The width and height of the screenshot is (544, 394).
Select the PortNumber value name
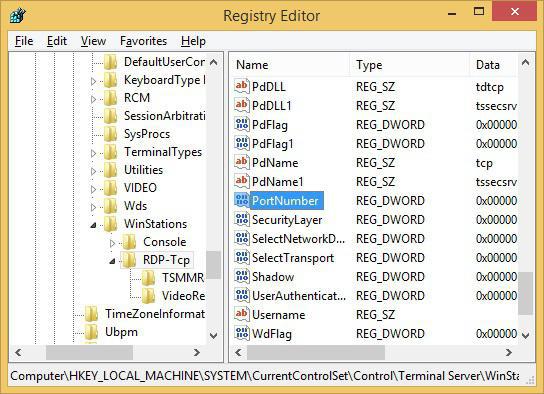point(285,200)
